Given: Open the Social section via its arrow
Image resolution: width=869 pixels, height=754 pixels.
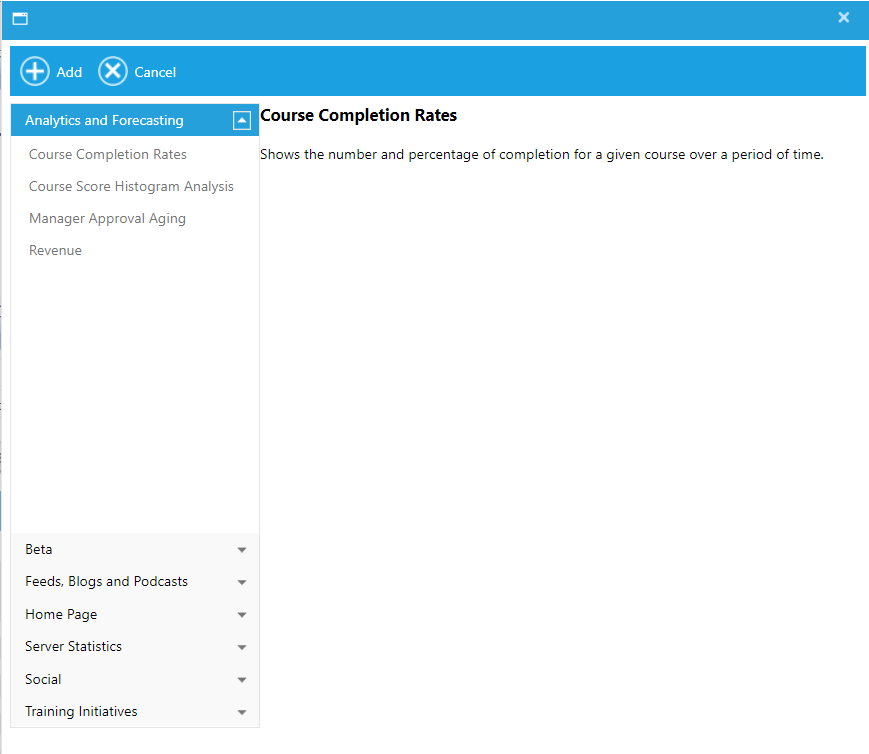Looking at the screenshot, I should 242,680.
